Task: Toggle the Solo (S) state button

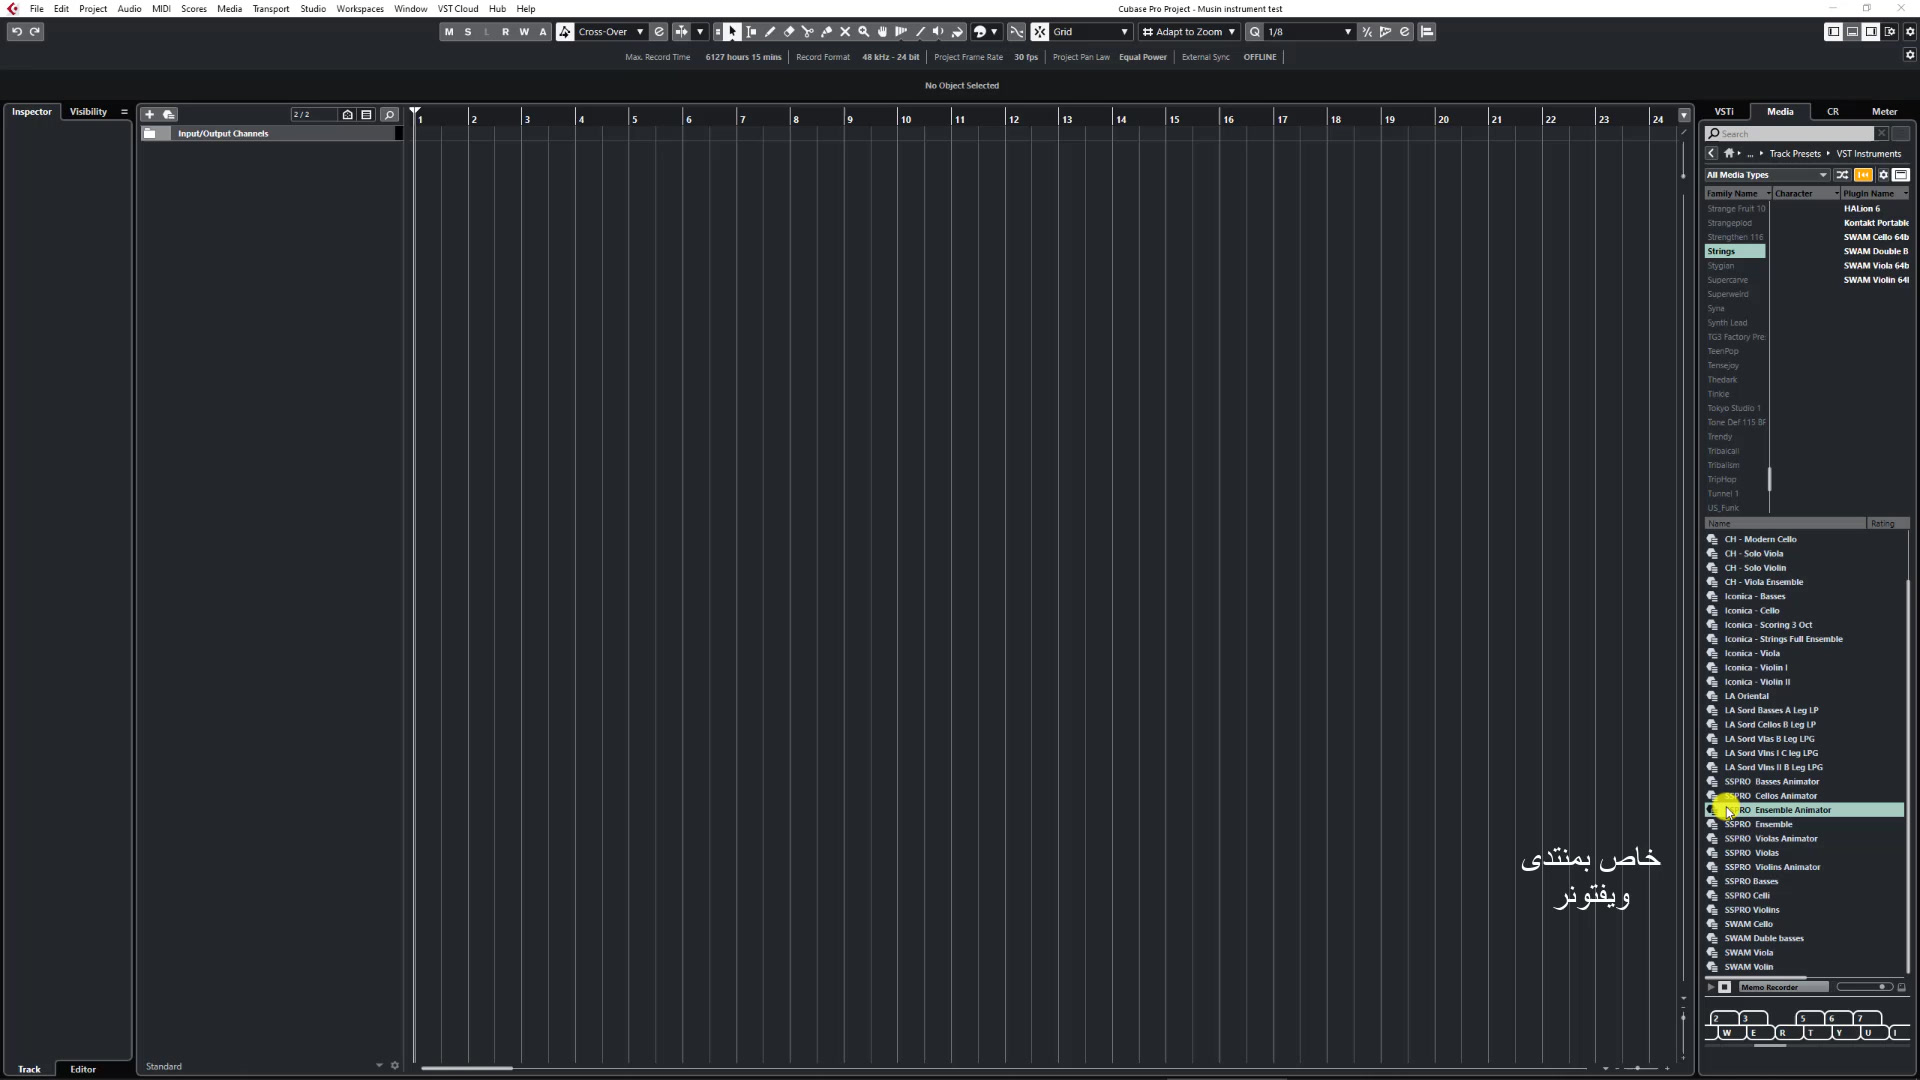Action: (x=468, y=32)
